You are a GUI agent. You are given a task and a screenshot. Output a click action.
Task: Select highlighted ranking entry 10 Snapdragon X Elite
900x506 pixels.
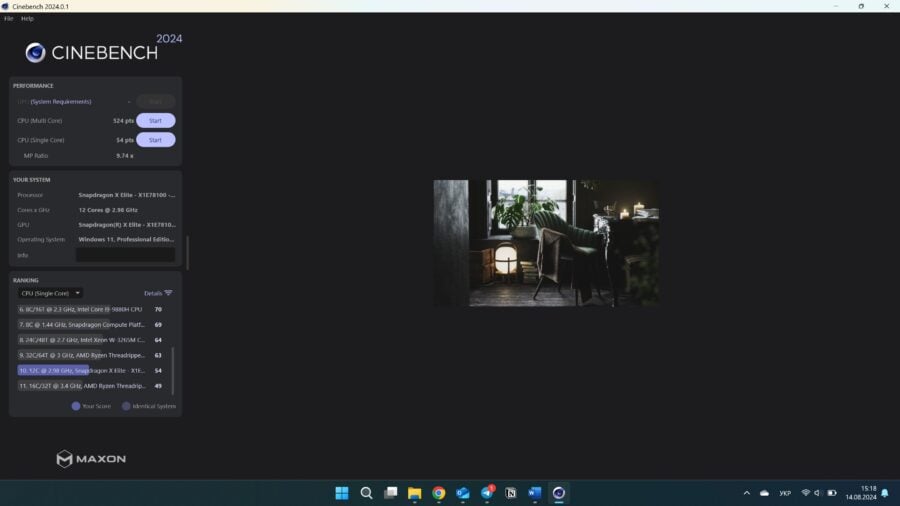pos(90,371)
